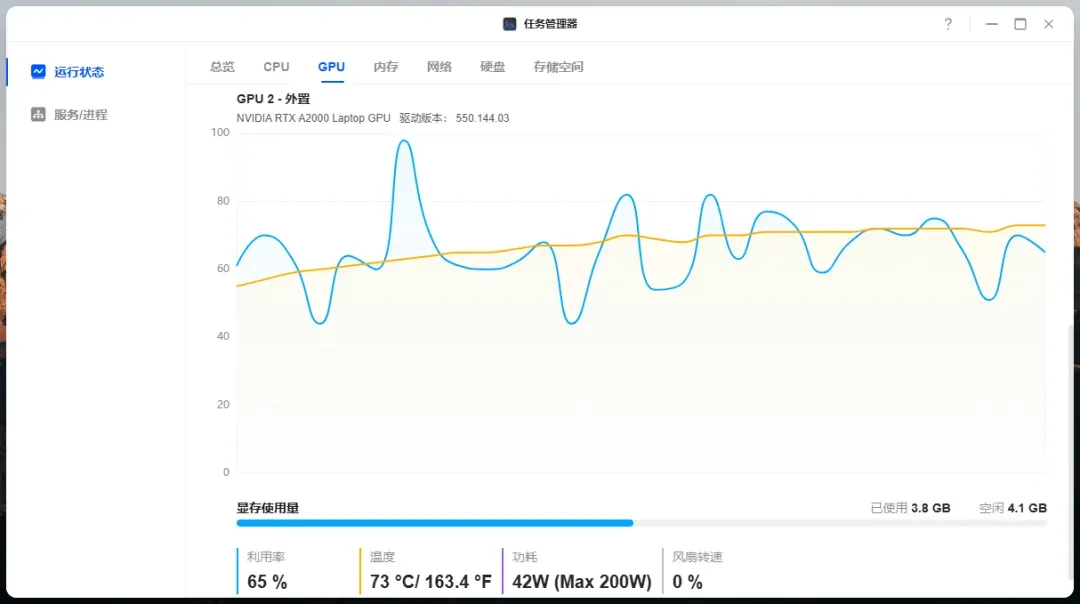Minimize the Task Manager window
The width and height of the screenshot is (1080, 604).
click(991, 24)
